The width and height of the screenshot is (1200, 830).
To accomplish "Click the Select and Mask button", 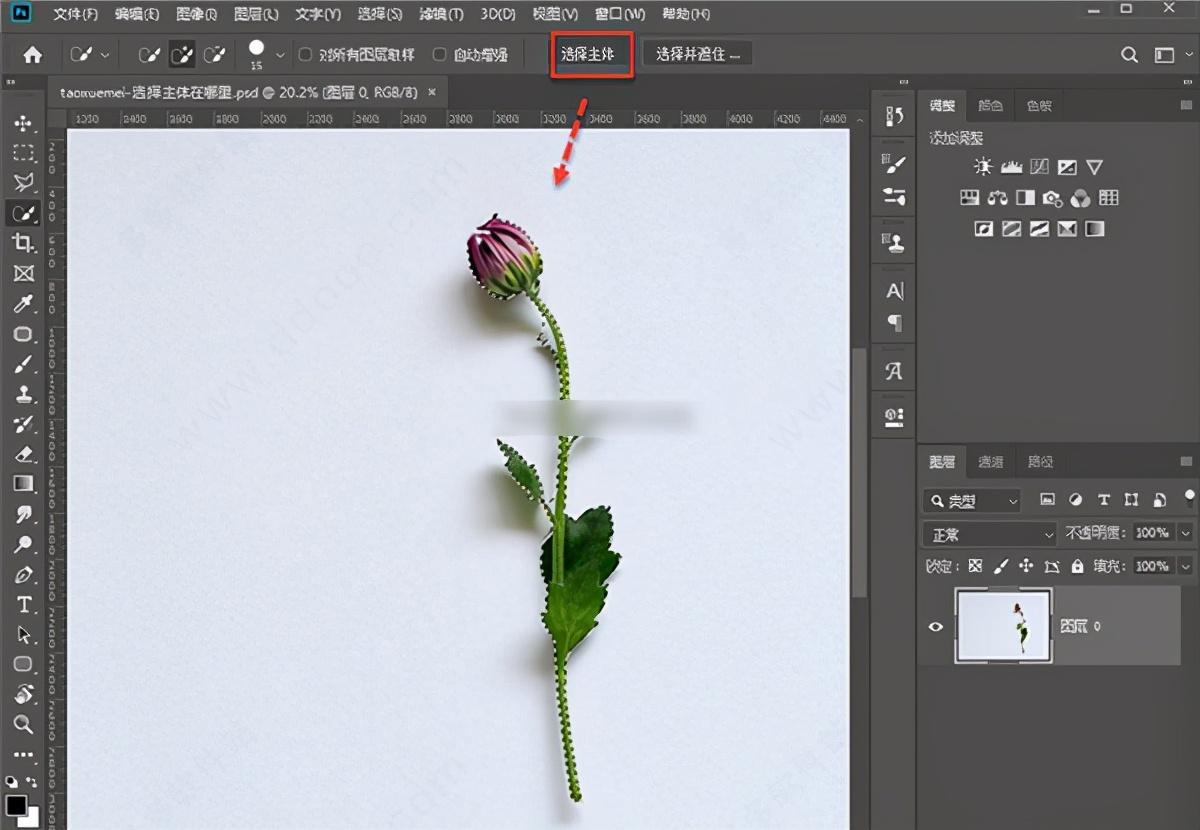I will [x=697, y=55].
